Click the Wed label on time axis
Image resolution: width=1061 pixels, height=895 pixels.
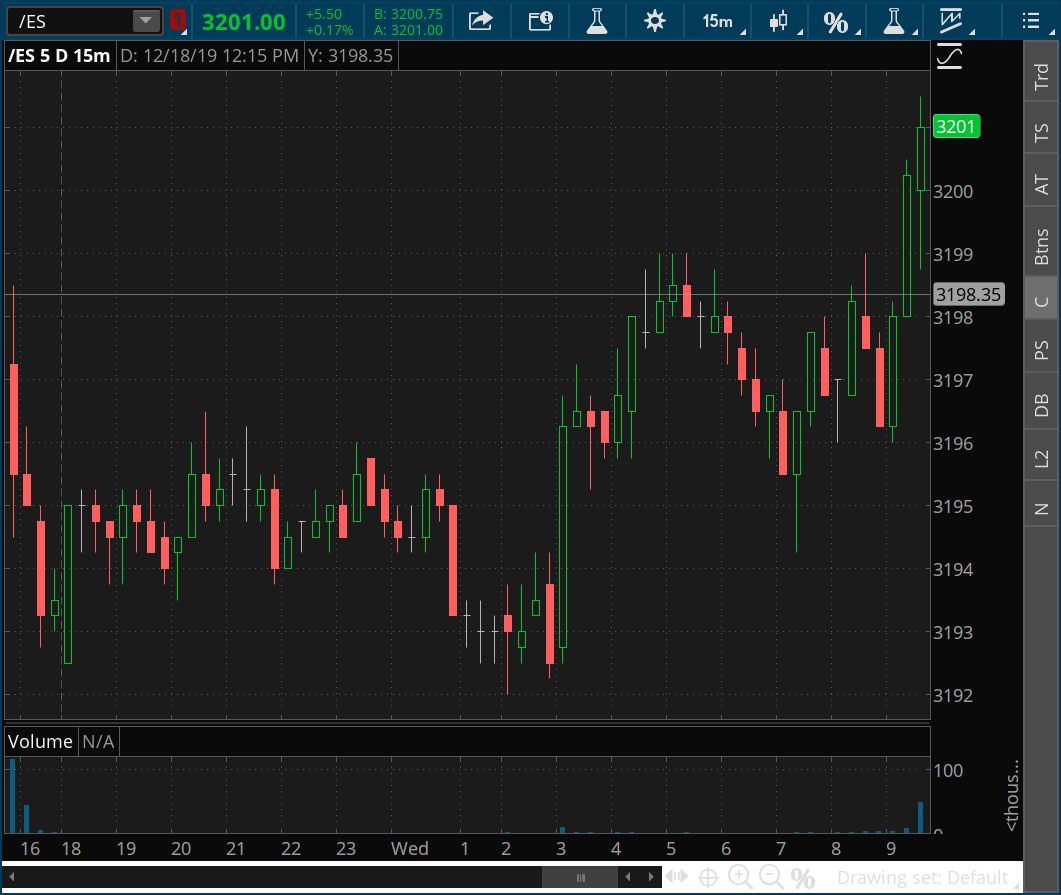click(409, 848)
